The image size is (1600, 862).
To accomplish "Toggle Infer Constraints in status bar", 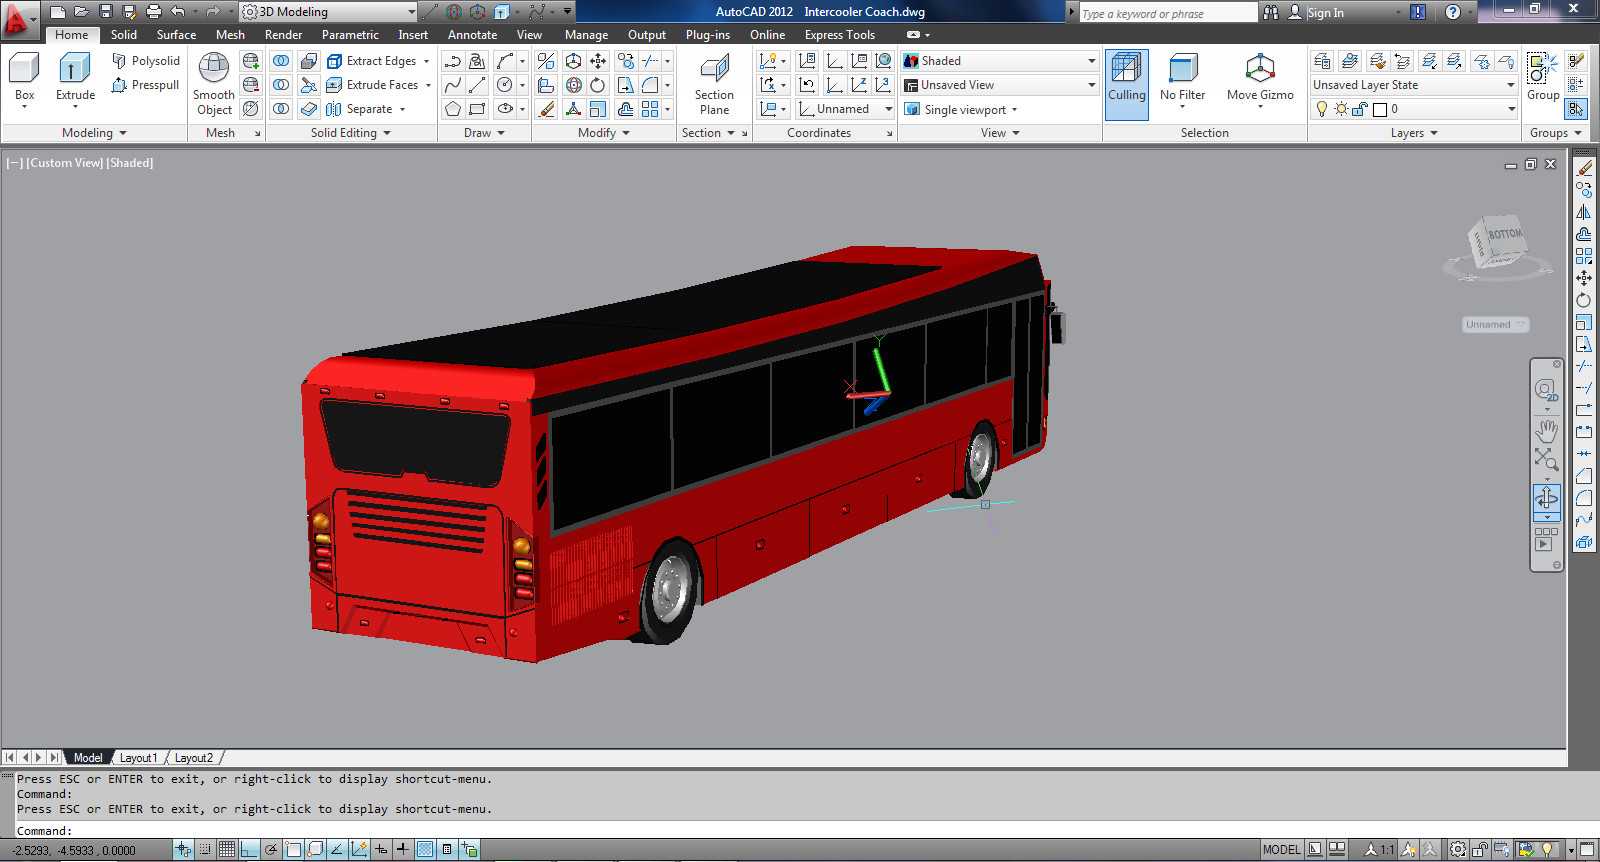I will 183,850.
